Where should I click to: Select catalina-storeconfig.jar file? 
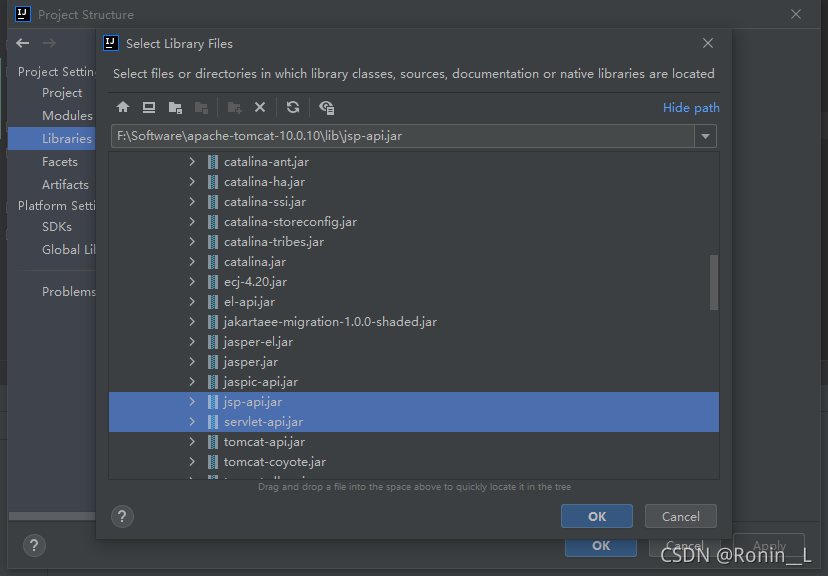click(290, 222)
